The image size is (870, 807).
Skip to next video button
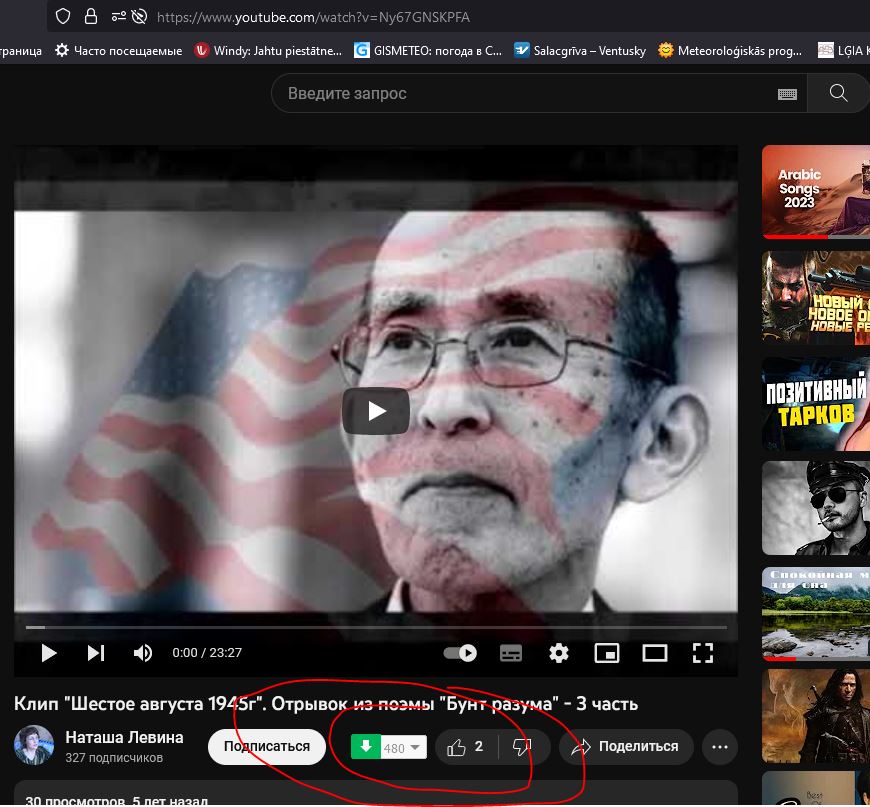(x=95, y=653)
